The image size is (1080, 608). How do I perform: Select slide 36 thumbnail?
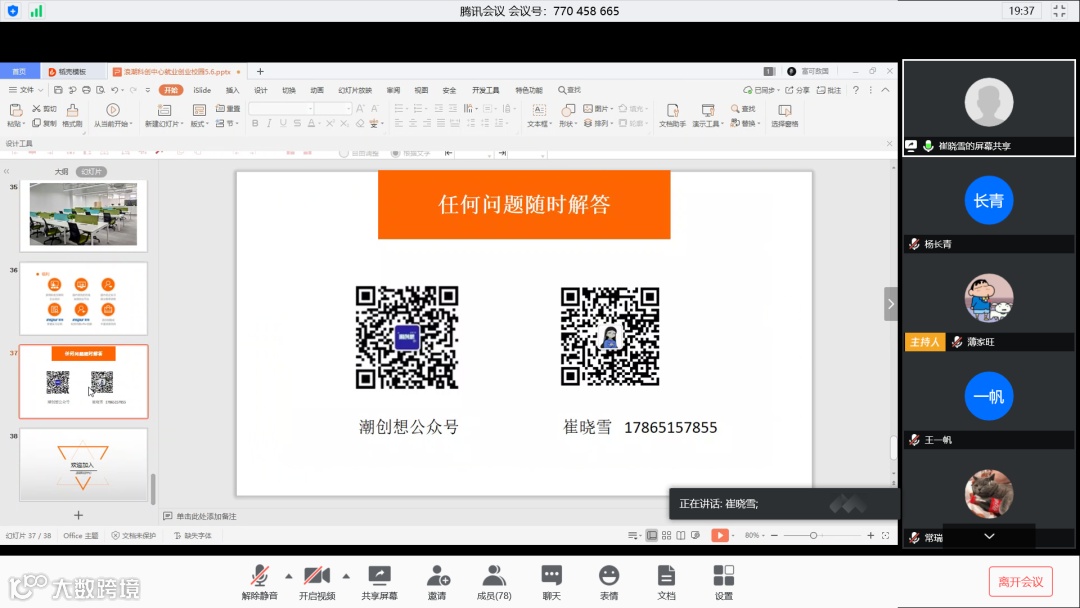tap(83, 298)
